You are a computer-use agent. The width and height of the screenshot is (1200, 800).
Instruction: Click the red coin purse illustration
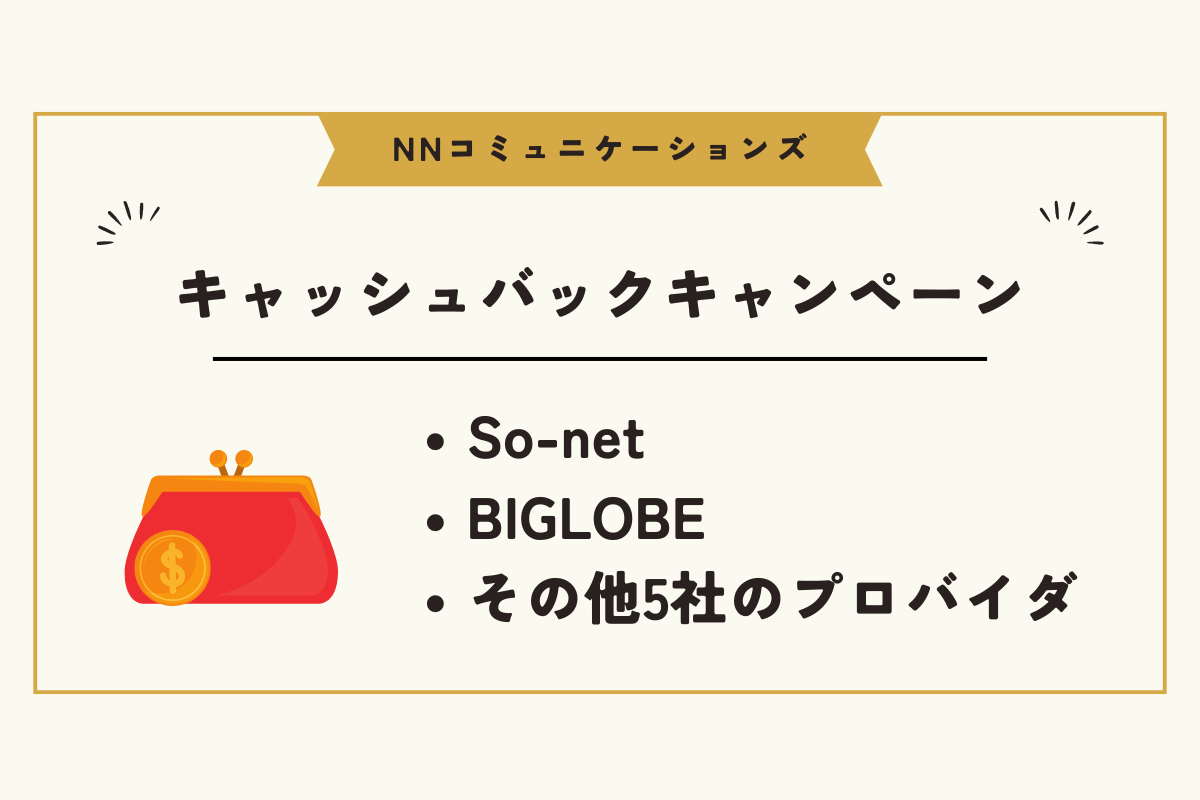click(231, 530)
